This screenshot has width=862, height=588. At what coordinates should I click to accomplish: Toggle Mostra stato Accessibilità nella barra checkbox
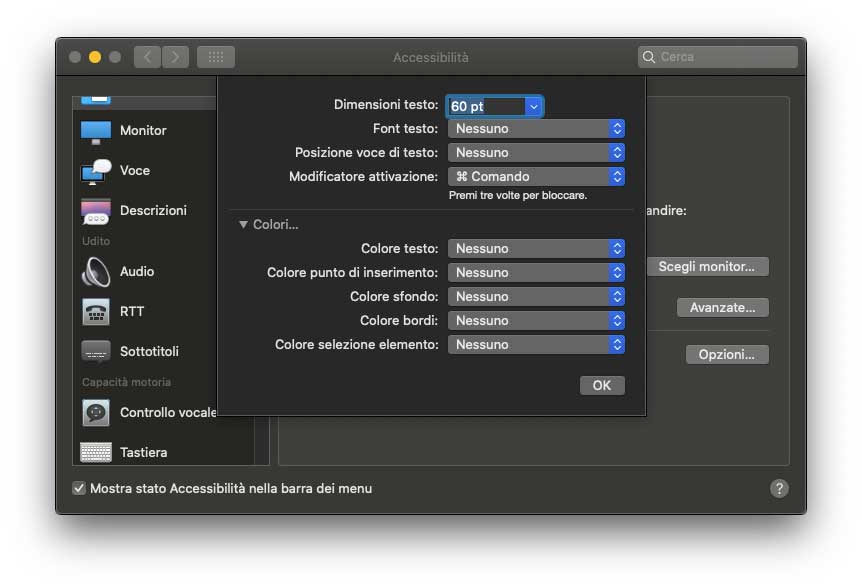79,488
